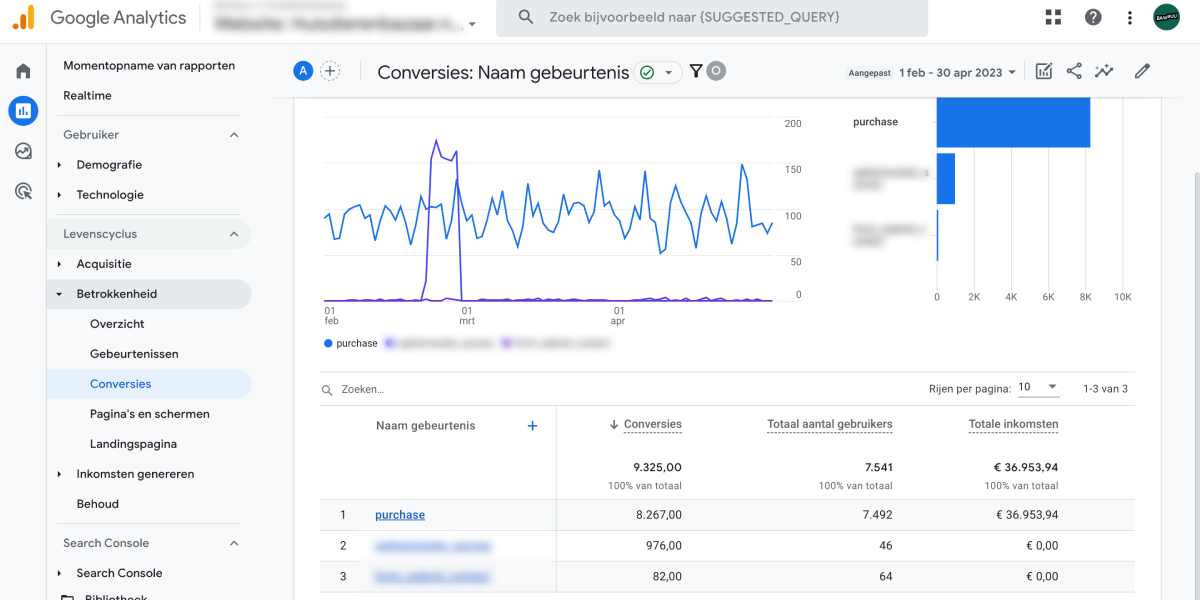Click the purchase event link in table
Viewport: 1200px width, 600px height.
coord(400,515)
